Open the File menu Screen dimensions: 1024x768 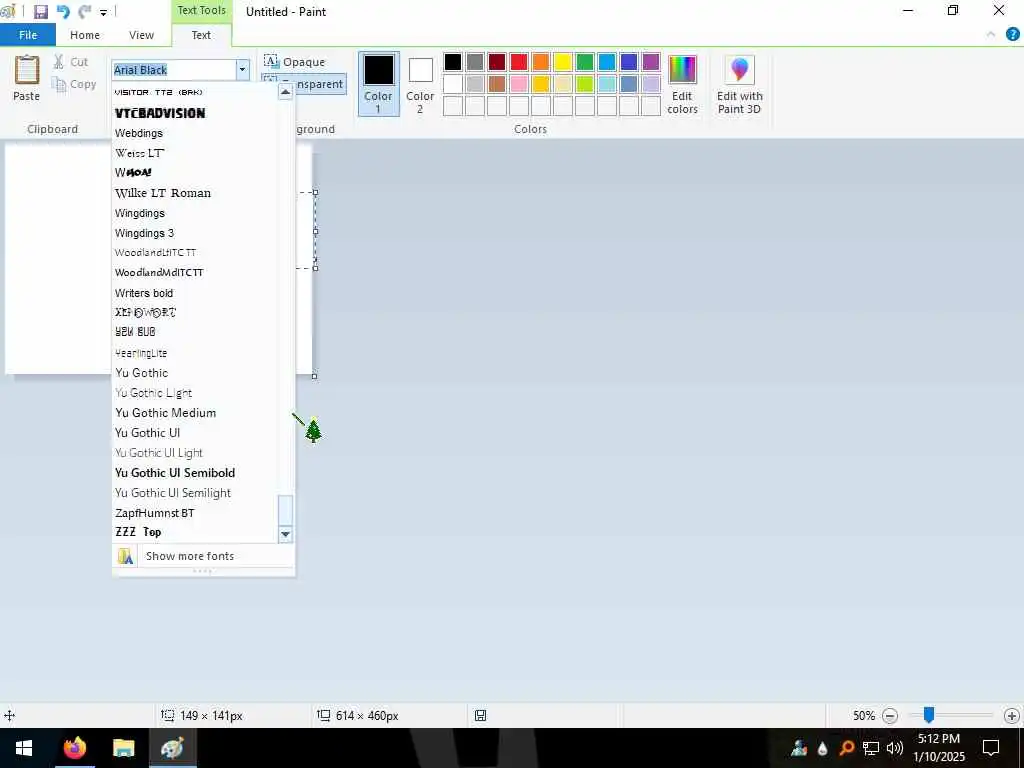coord(28,35)
